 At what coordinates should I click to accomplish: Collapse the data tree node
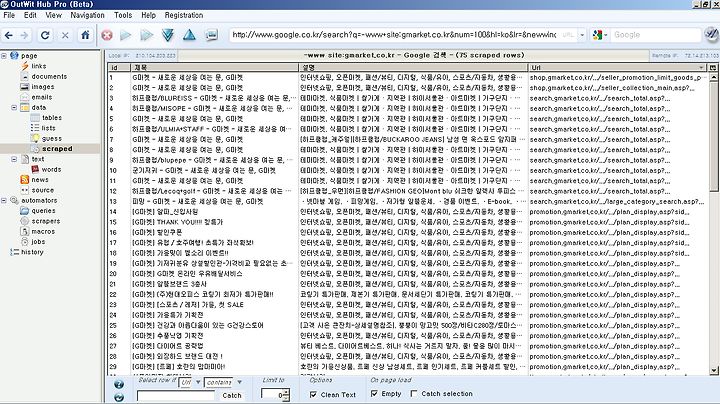[x=14, y=107]
